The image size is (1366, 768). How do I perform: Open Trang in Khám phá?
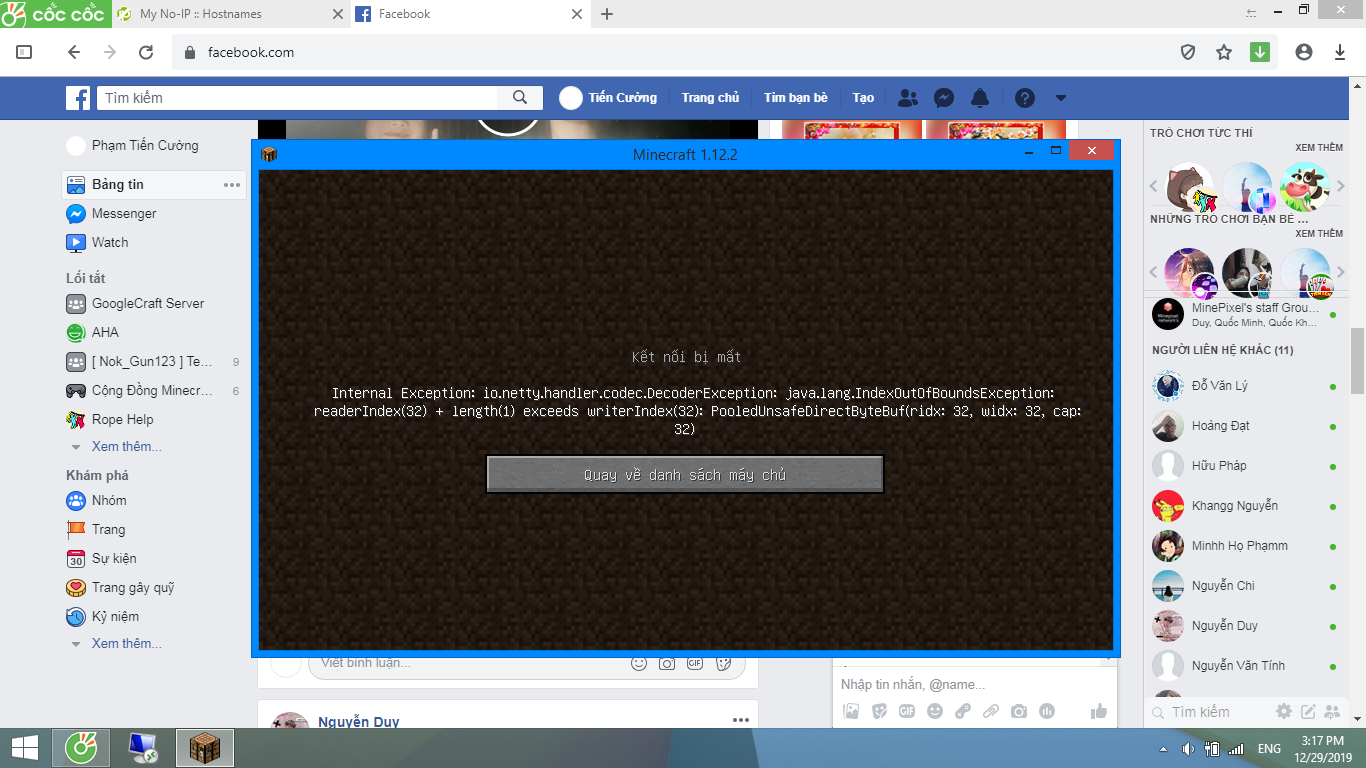97,530
